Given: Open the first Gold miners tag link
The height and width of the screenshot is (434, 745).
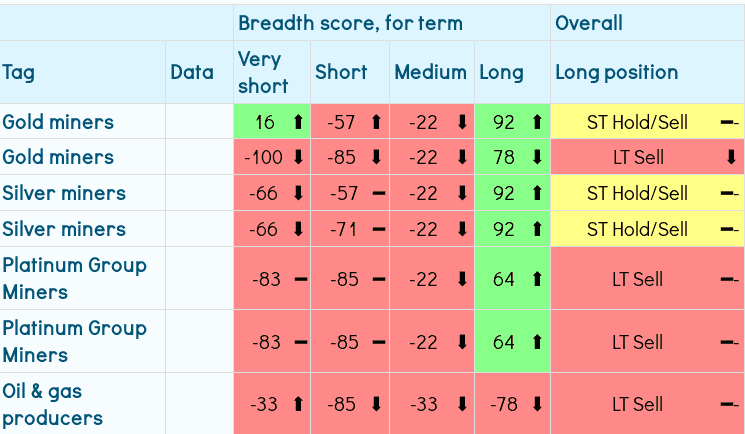Looking at the screenshot, I should pyautogui.click(x=58, y=122).
